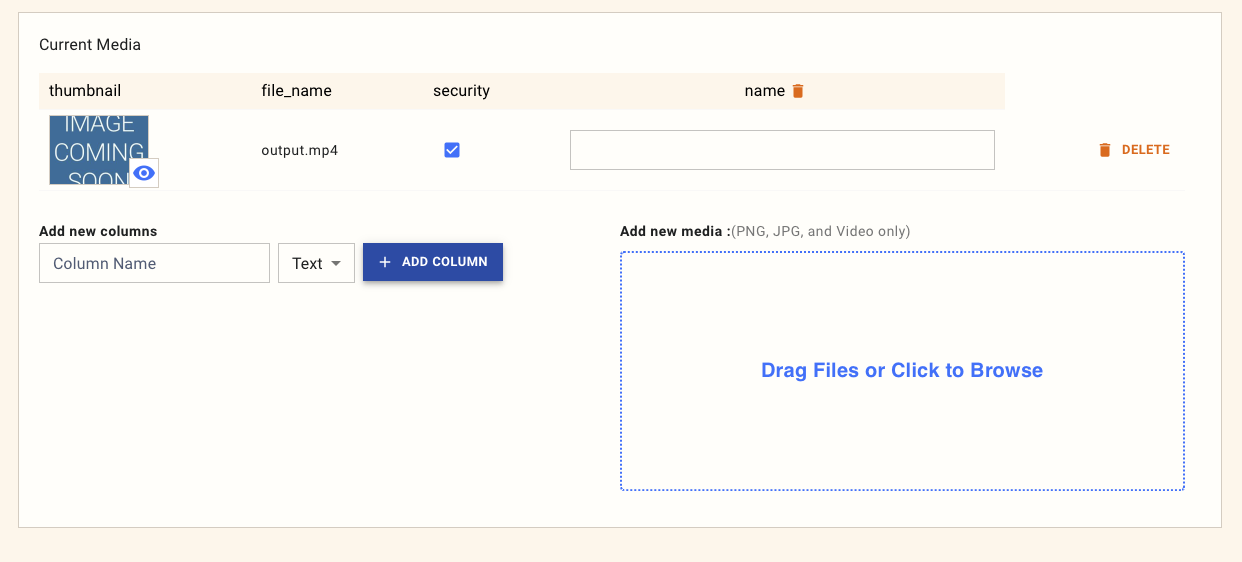Viewport: 1242px width, 562px height.
Task: Click the plus icon on ADD COLUMN
Action: 385,262
